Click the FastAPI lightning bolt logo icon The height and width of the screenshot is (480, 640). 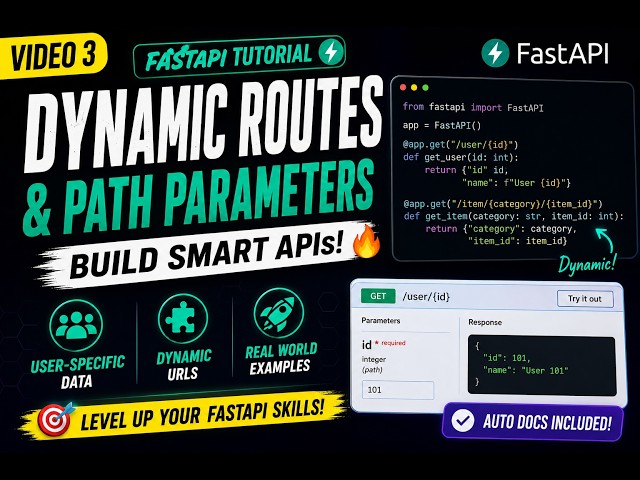pos(495,53)
